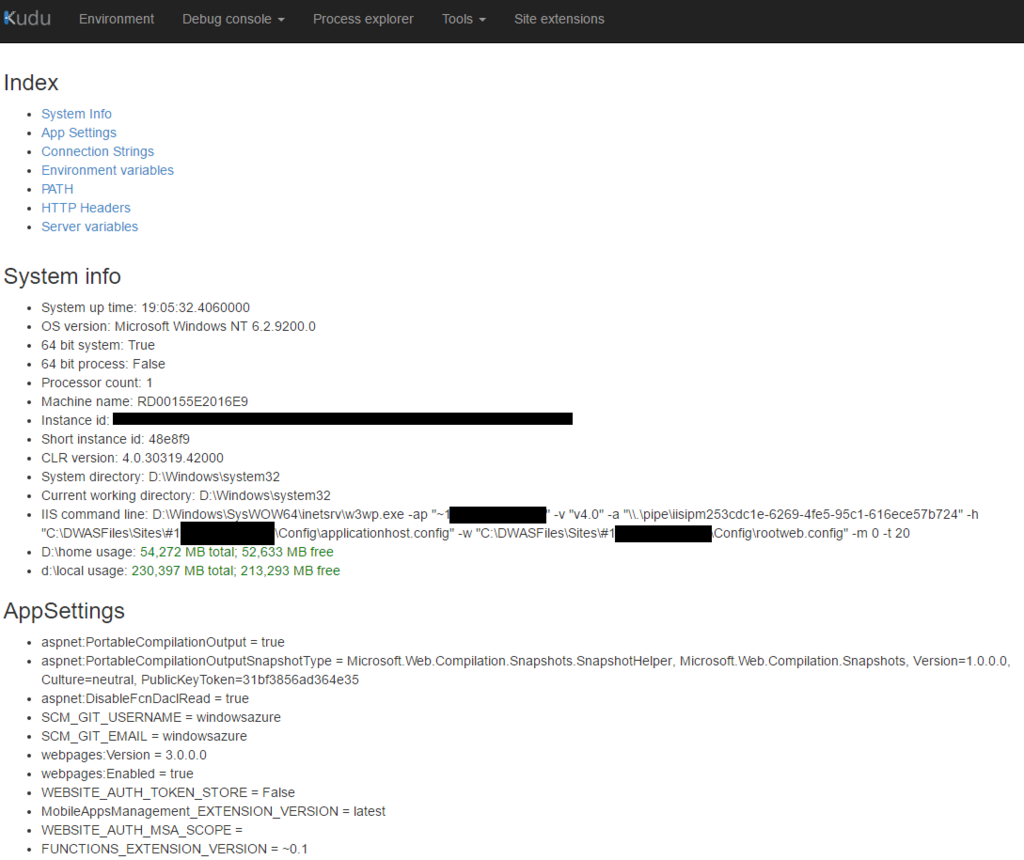
Task: Click CLR version 4.0.30319.42000 text
Action: point(133,458)
